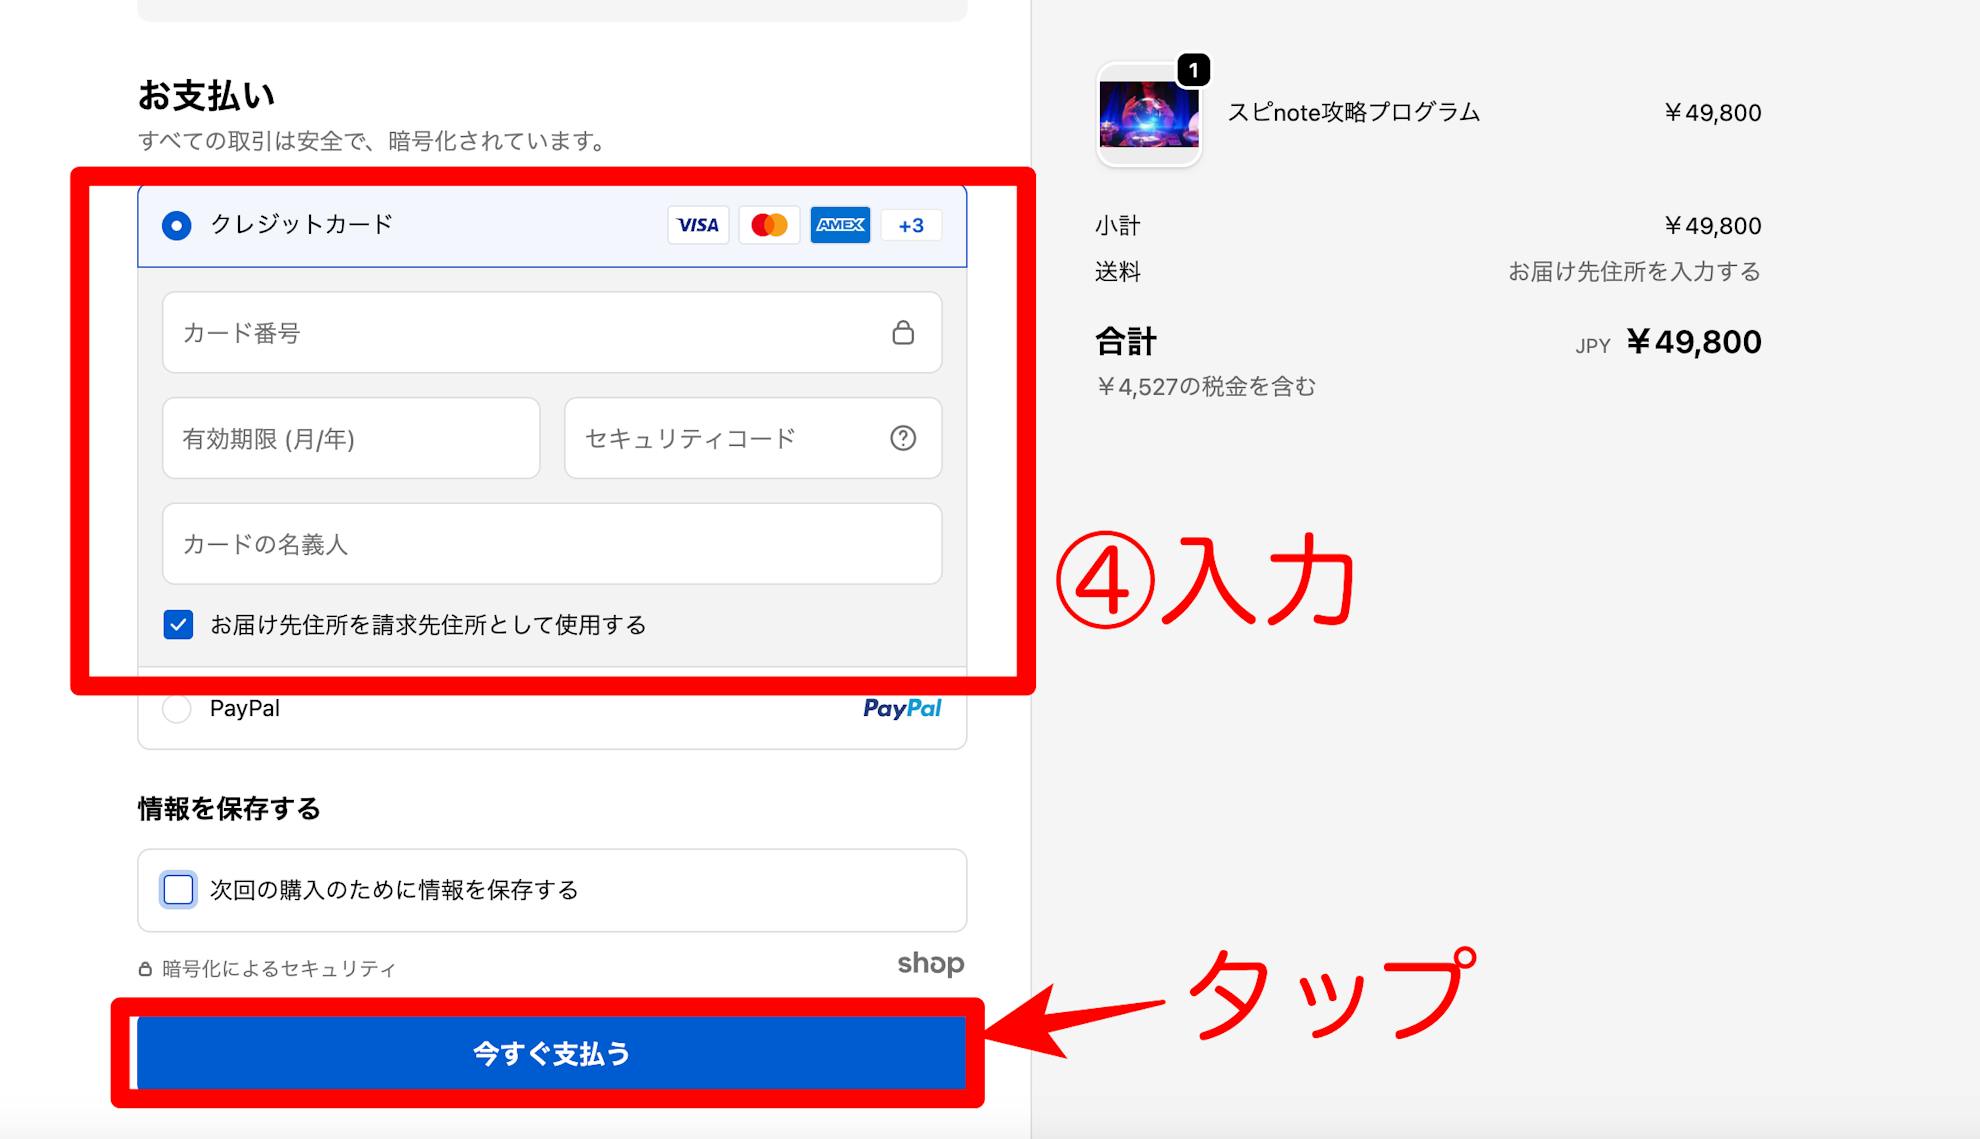Select the クレジットカード radio button
The width and height of the screenshot is (1980, 1139).
177,225
